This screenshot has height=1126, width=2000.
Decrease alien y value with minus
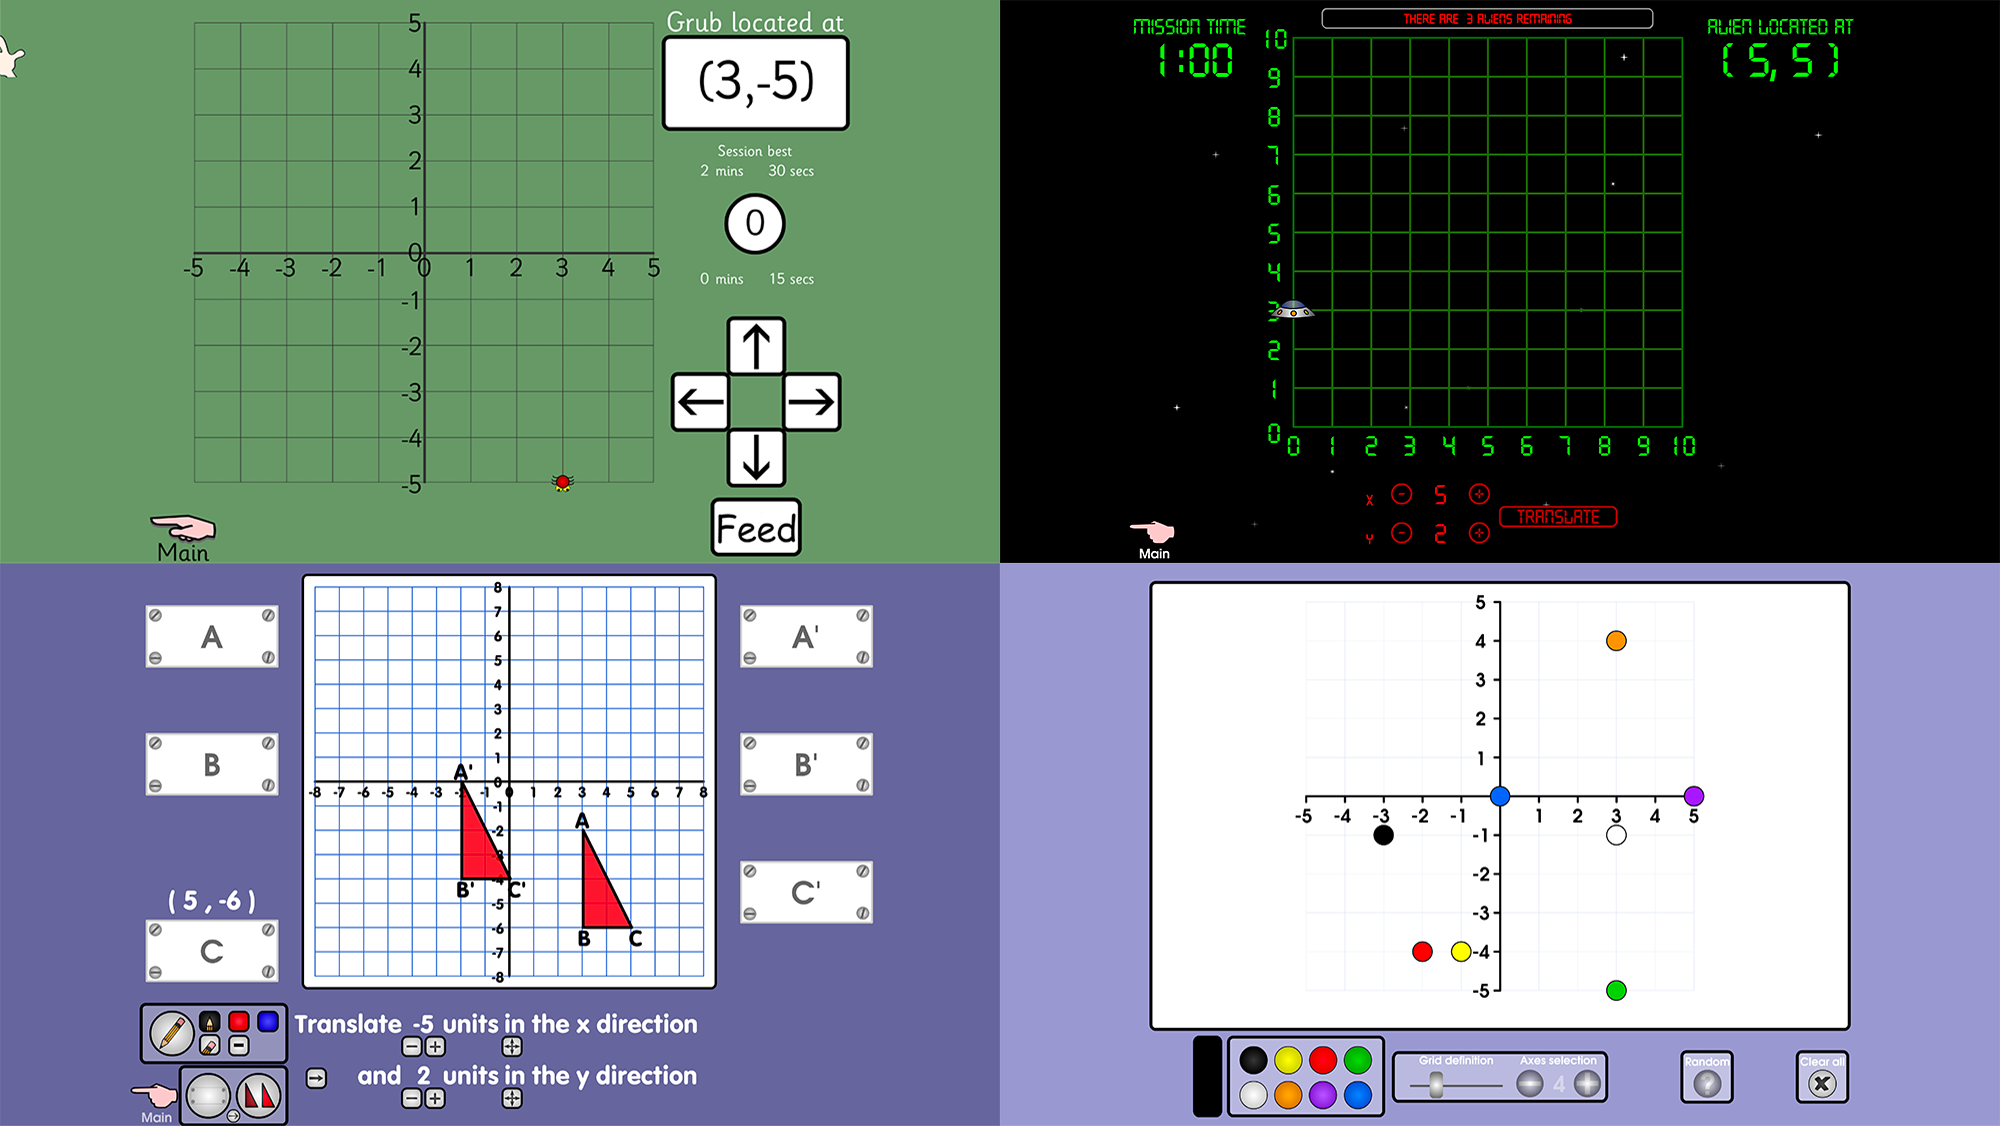[1402, 533]
